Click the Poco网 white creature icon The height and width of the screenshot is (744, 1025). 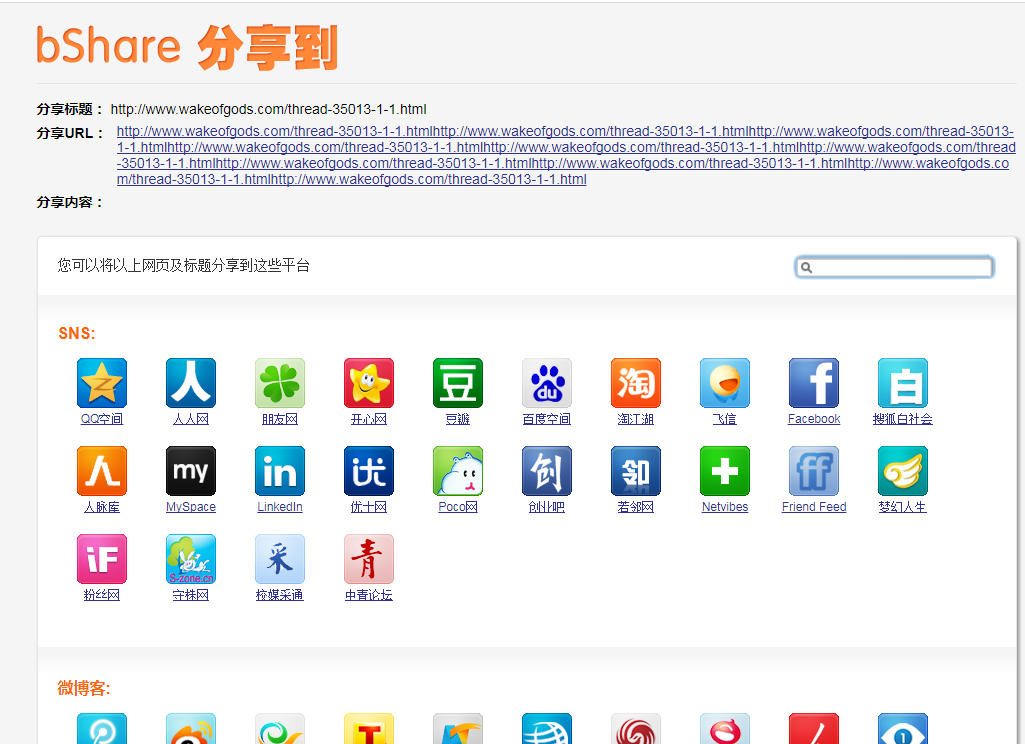pos(458,471)
